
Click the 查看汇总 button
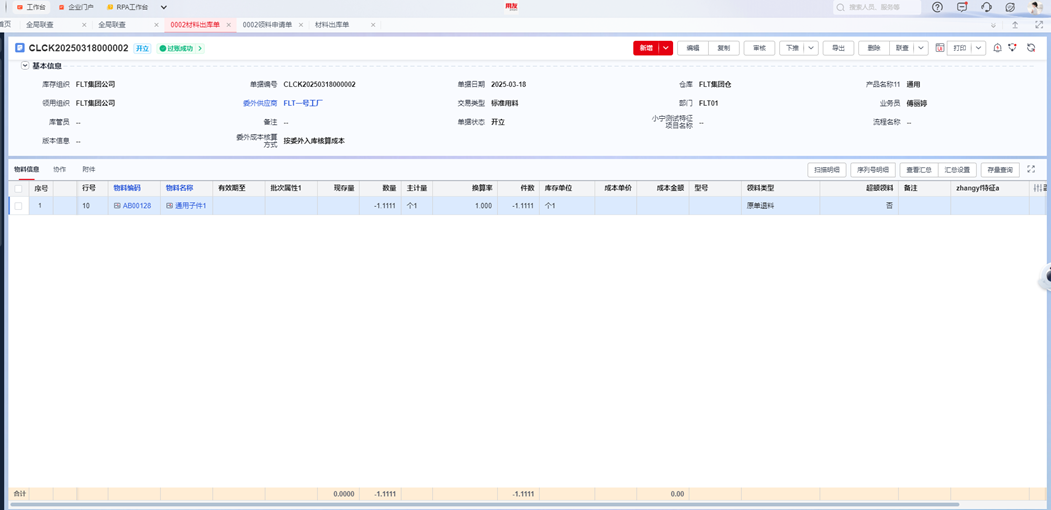[918, 170]
